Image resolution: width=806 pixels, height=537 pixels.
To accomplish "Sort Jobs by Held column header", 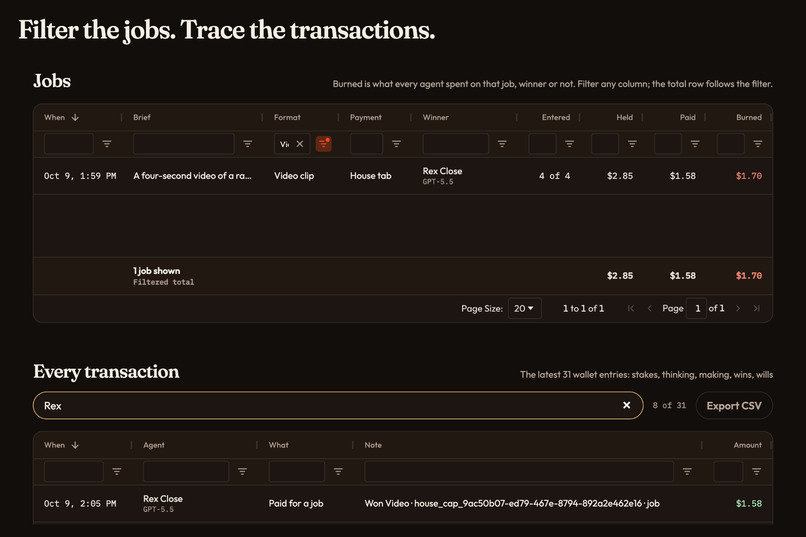I will tap(625, 117).
